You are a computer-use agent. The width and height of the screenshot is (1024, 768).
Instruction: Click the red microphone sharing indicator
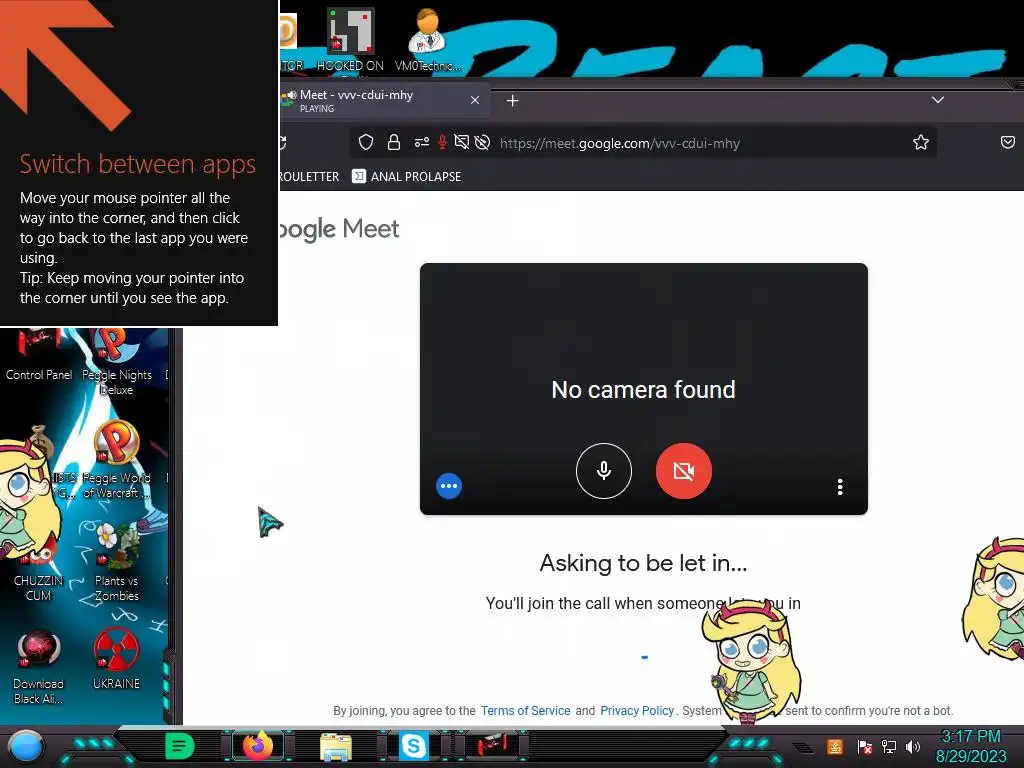point(442,142)
